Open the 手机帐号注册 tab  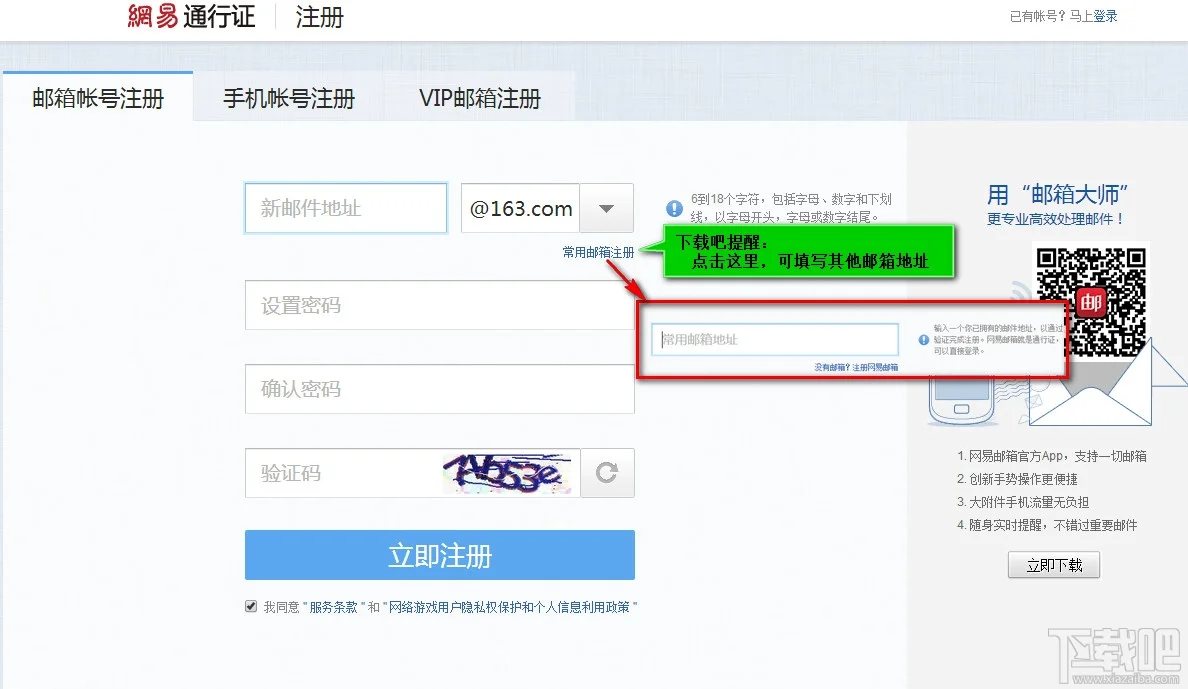coord(289,98)
